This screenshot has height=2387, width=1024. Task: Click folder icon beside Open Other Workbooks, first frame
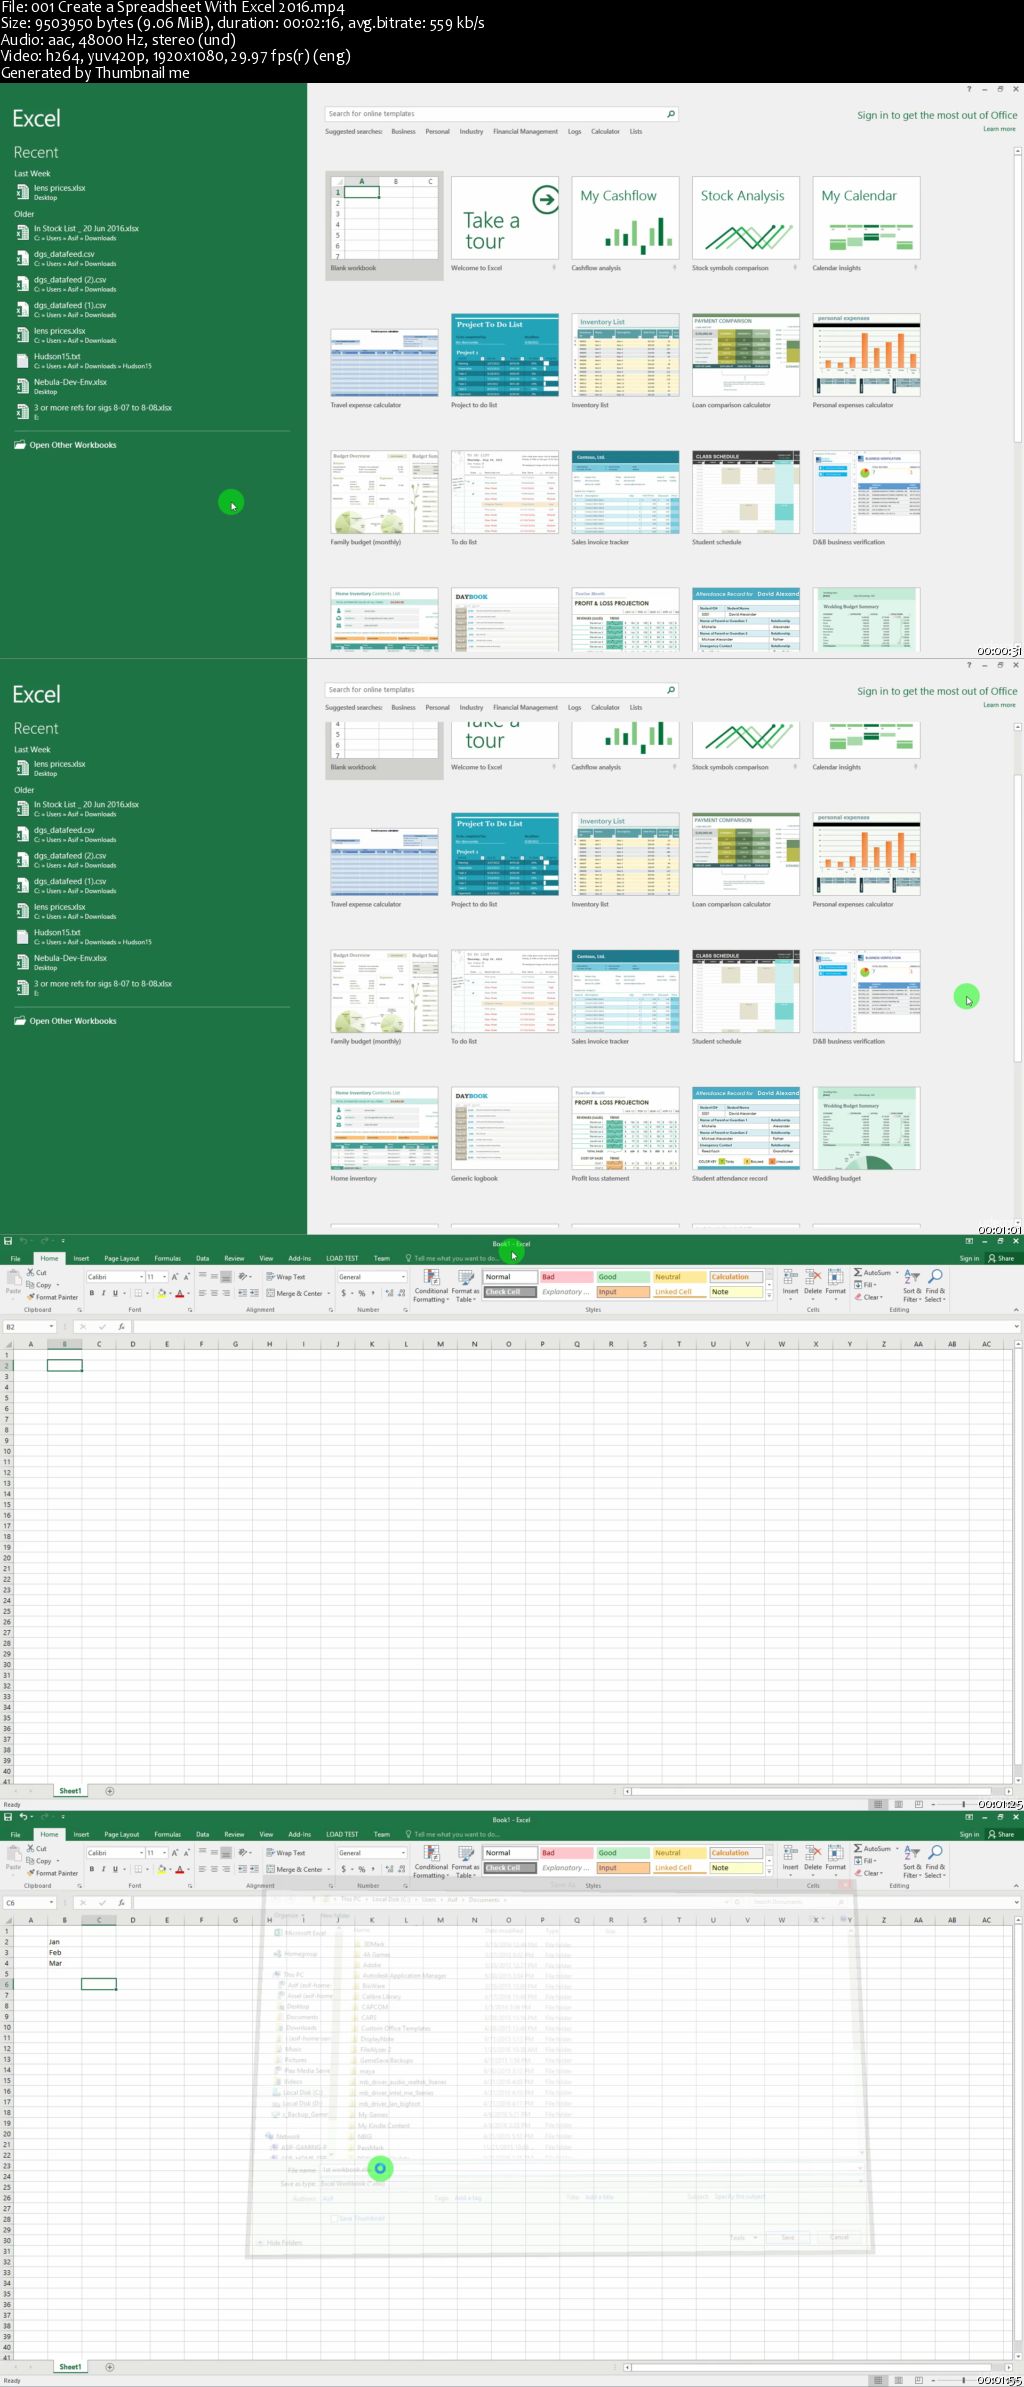tap(20, 445)
